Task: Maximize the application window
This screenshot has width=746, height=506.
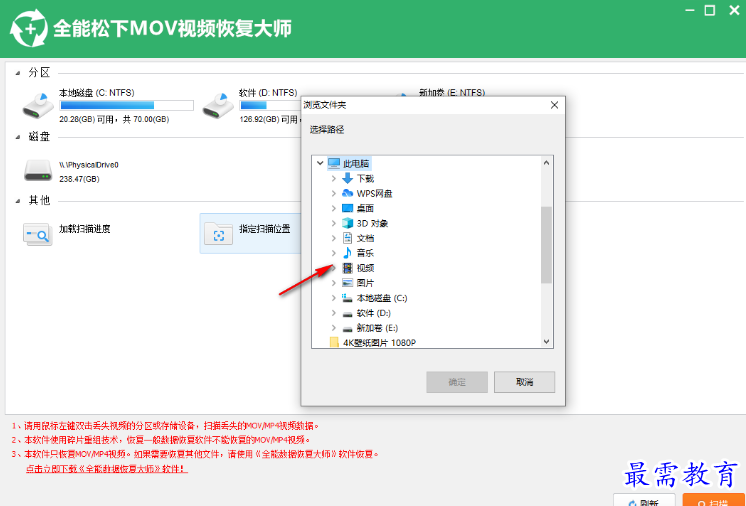Action: 710,10
